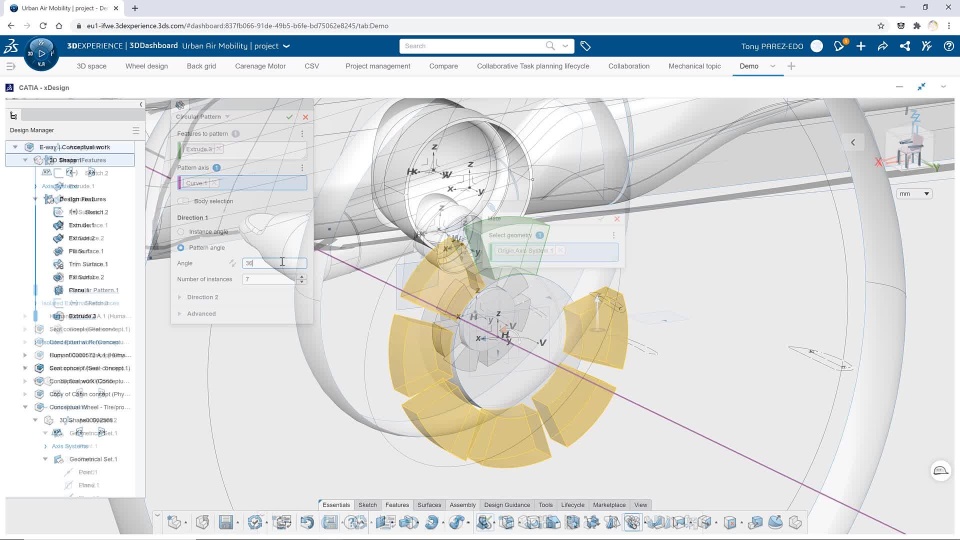
Task: Switch to the Surfaces toolbar tab
Action: 429,505
